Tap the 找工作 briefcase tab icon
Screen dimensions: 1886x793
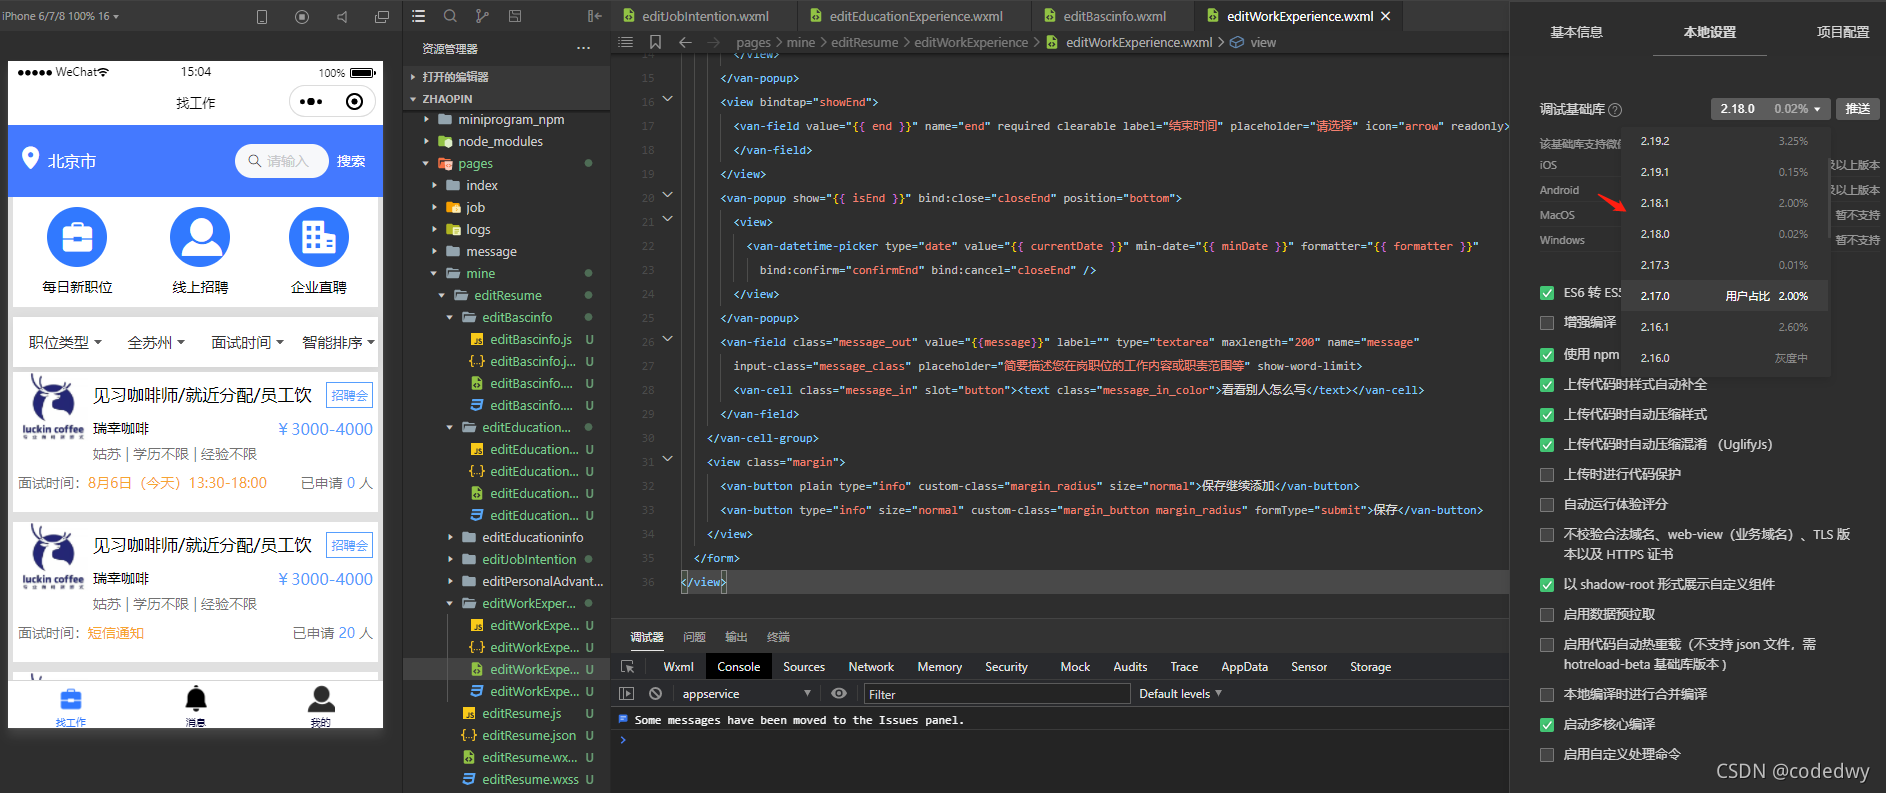point(71,698)
